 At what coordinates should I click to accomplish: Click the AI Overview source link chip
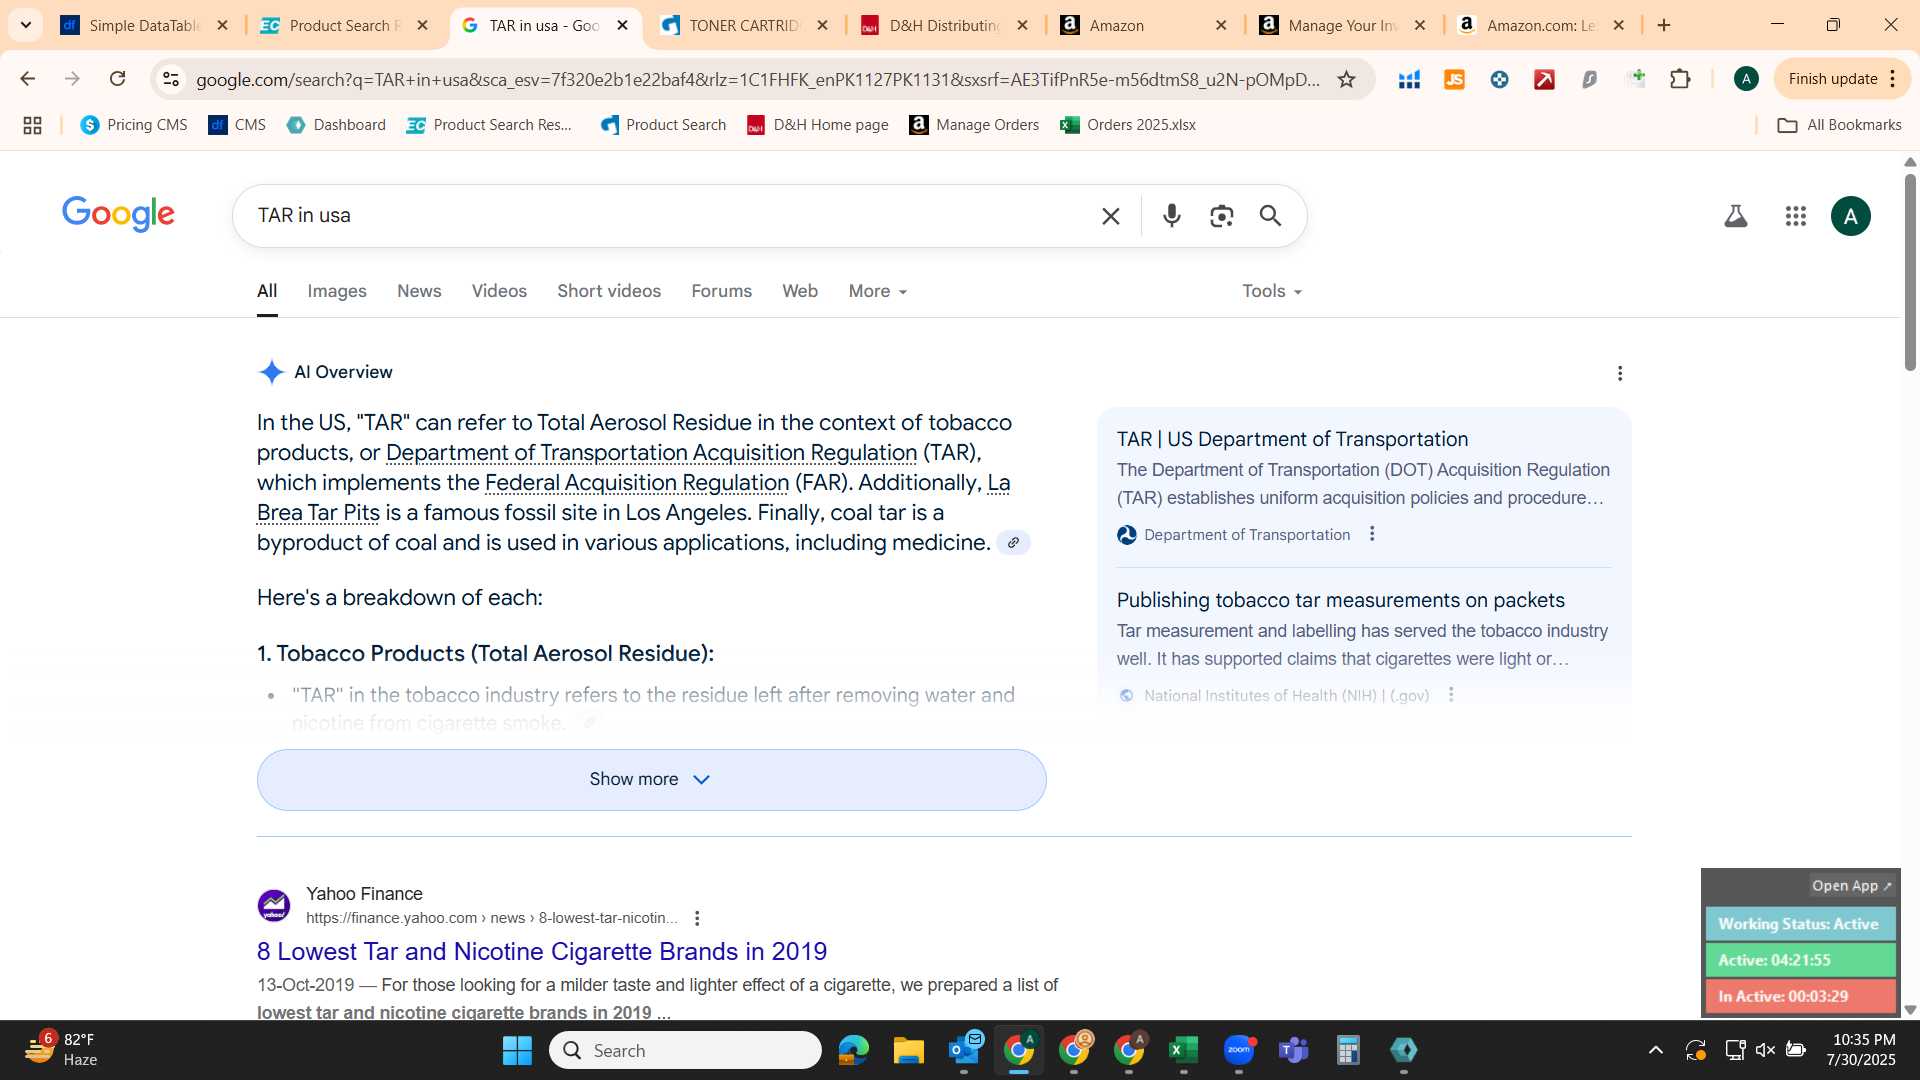pyautogui.click(x=1013, y=543)
